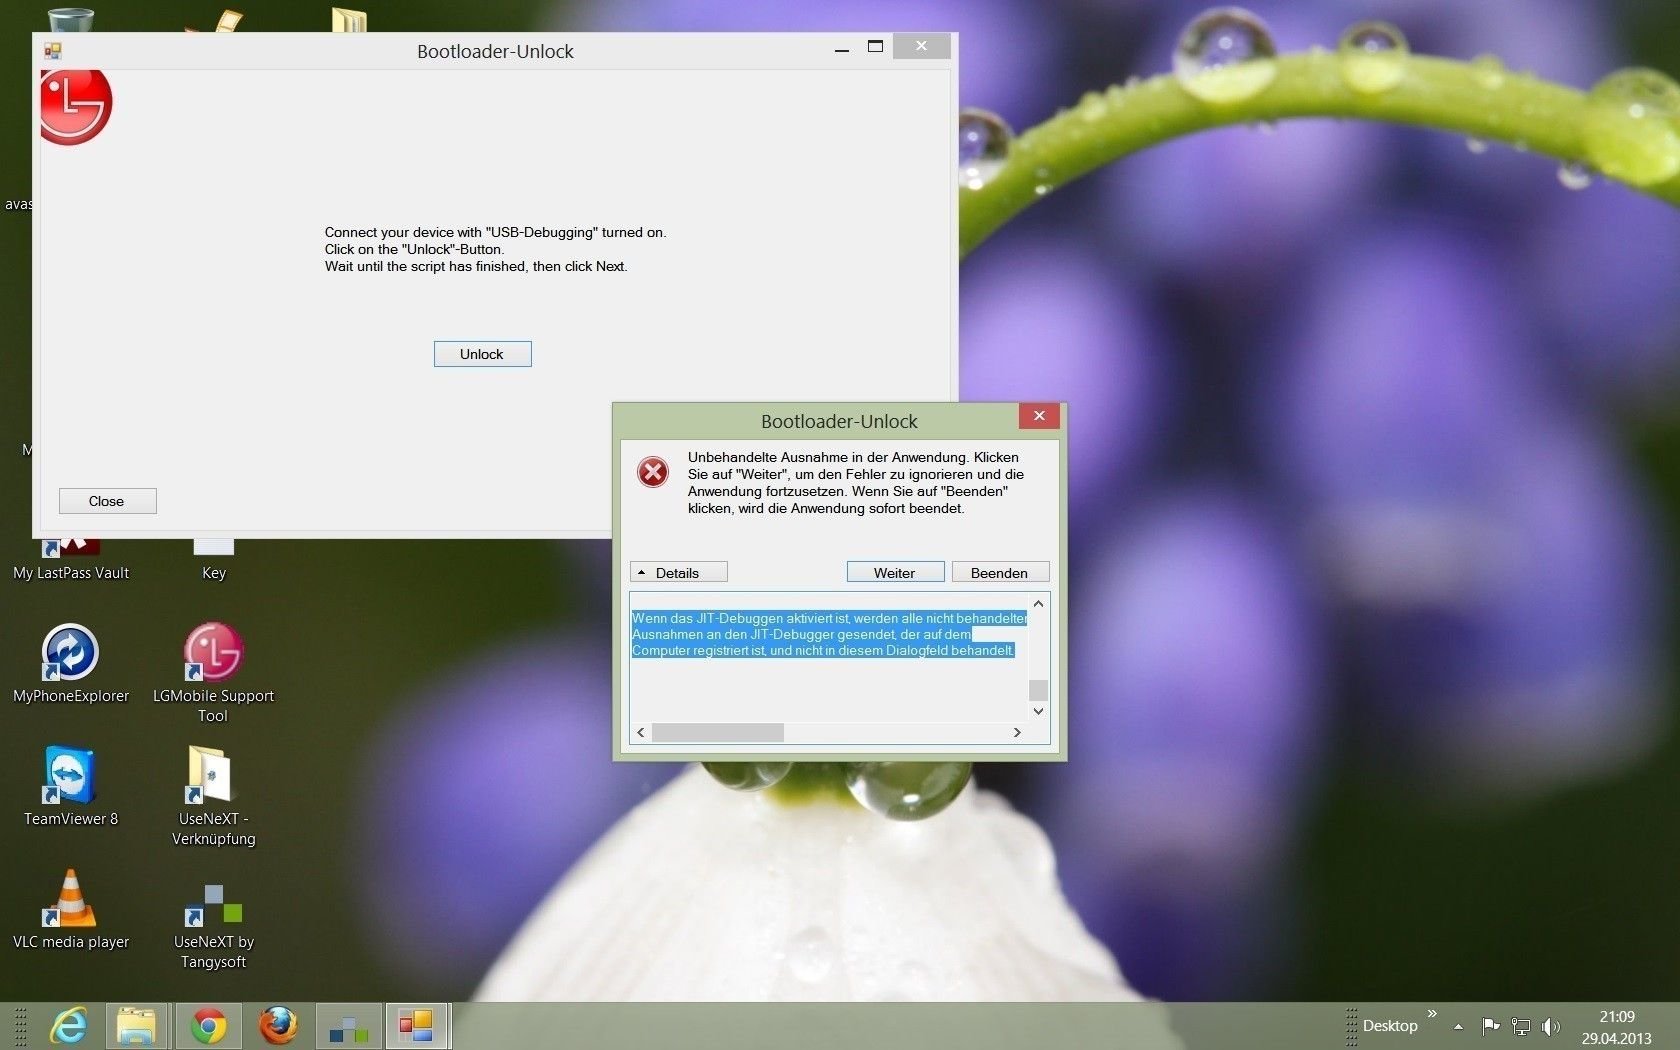Click the network tray icon

[x=1521, y=1026]
